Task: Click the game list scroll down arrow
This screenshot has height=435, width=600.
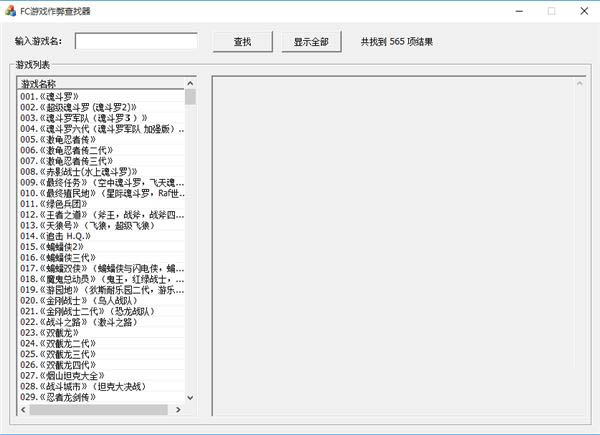Action: (190, 398)
